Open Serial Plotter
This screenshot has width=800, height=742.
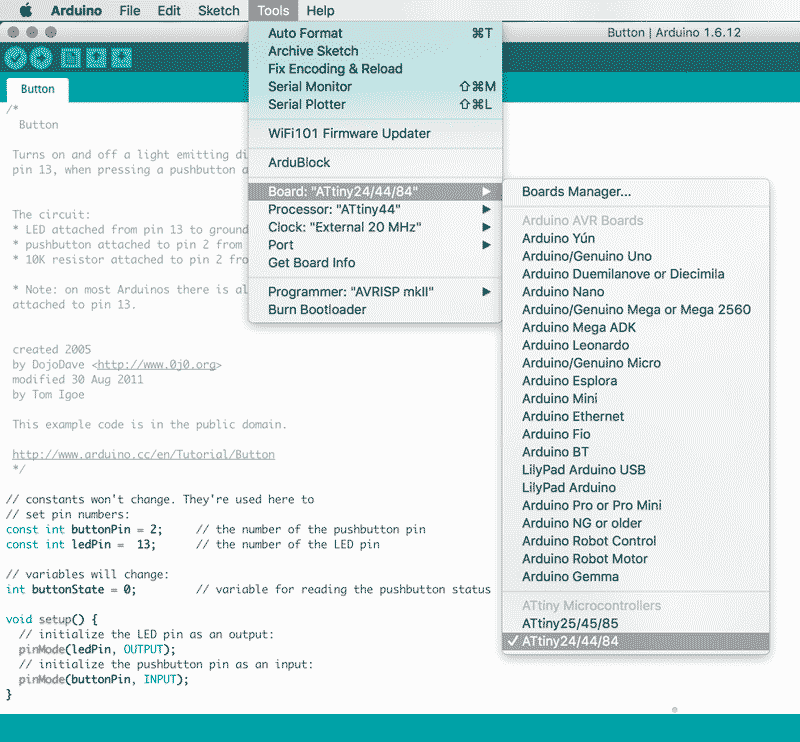pos(375,105)
